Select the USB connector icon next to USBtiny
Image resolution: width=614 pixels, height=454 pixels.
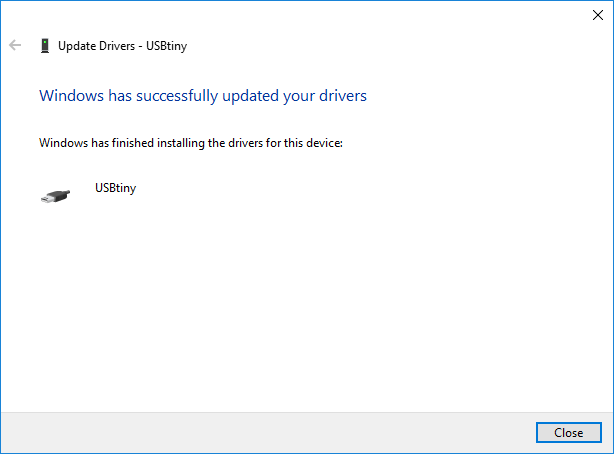[x=55, y=196]
